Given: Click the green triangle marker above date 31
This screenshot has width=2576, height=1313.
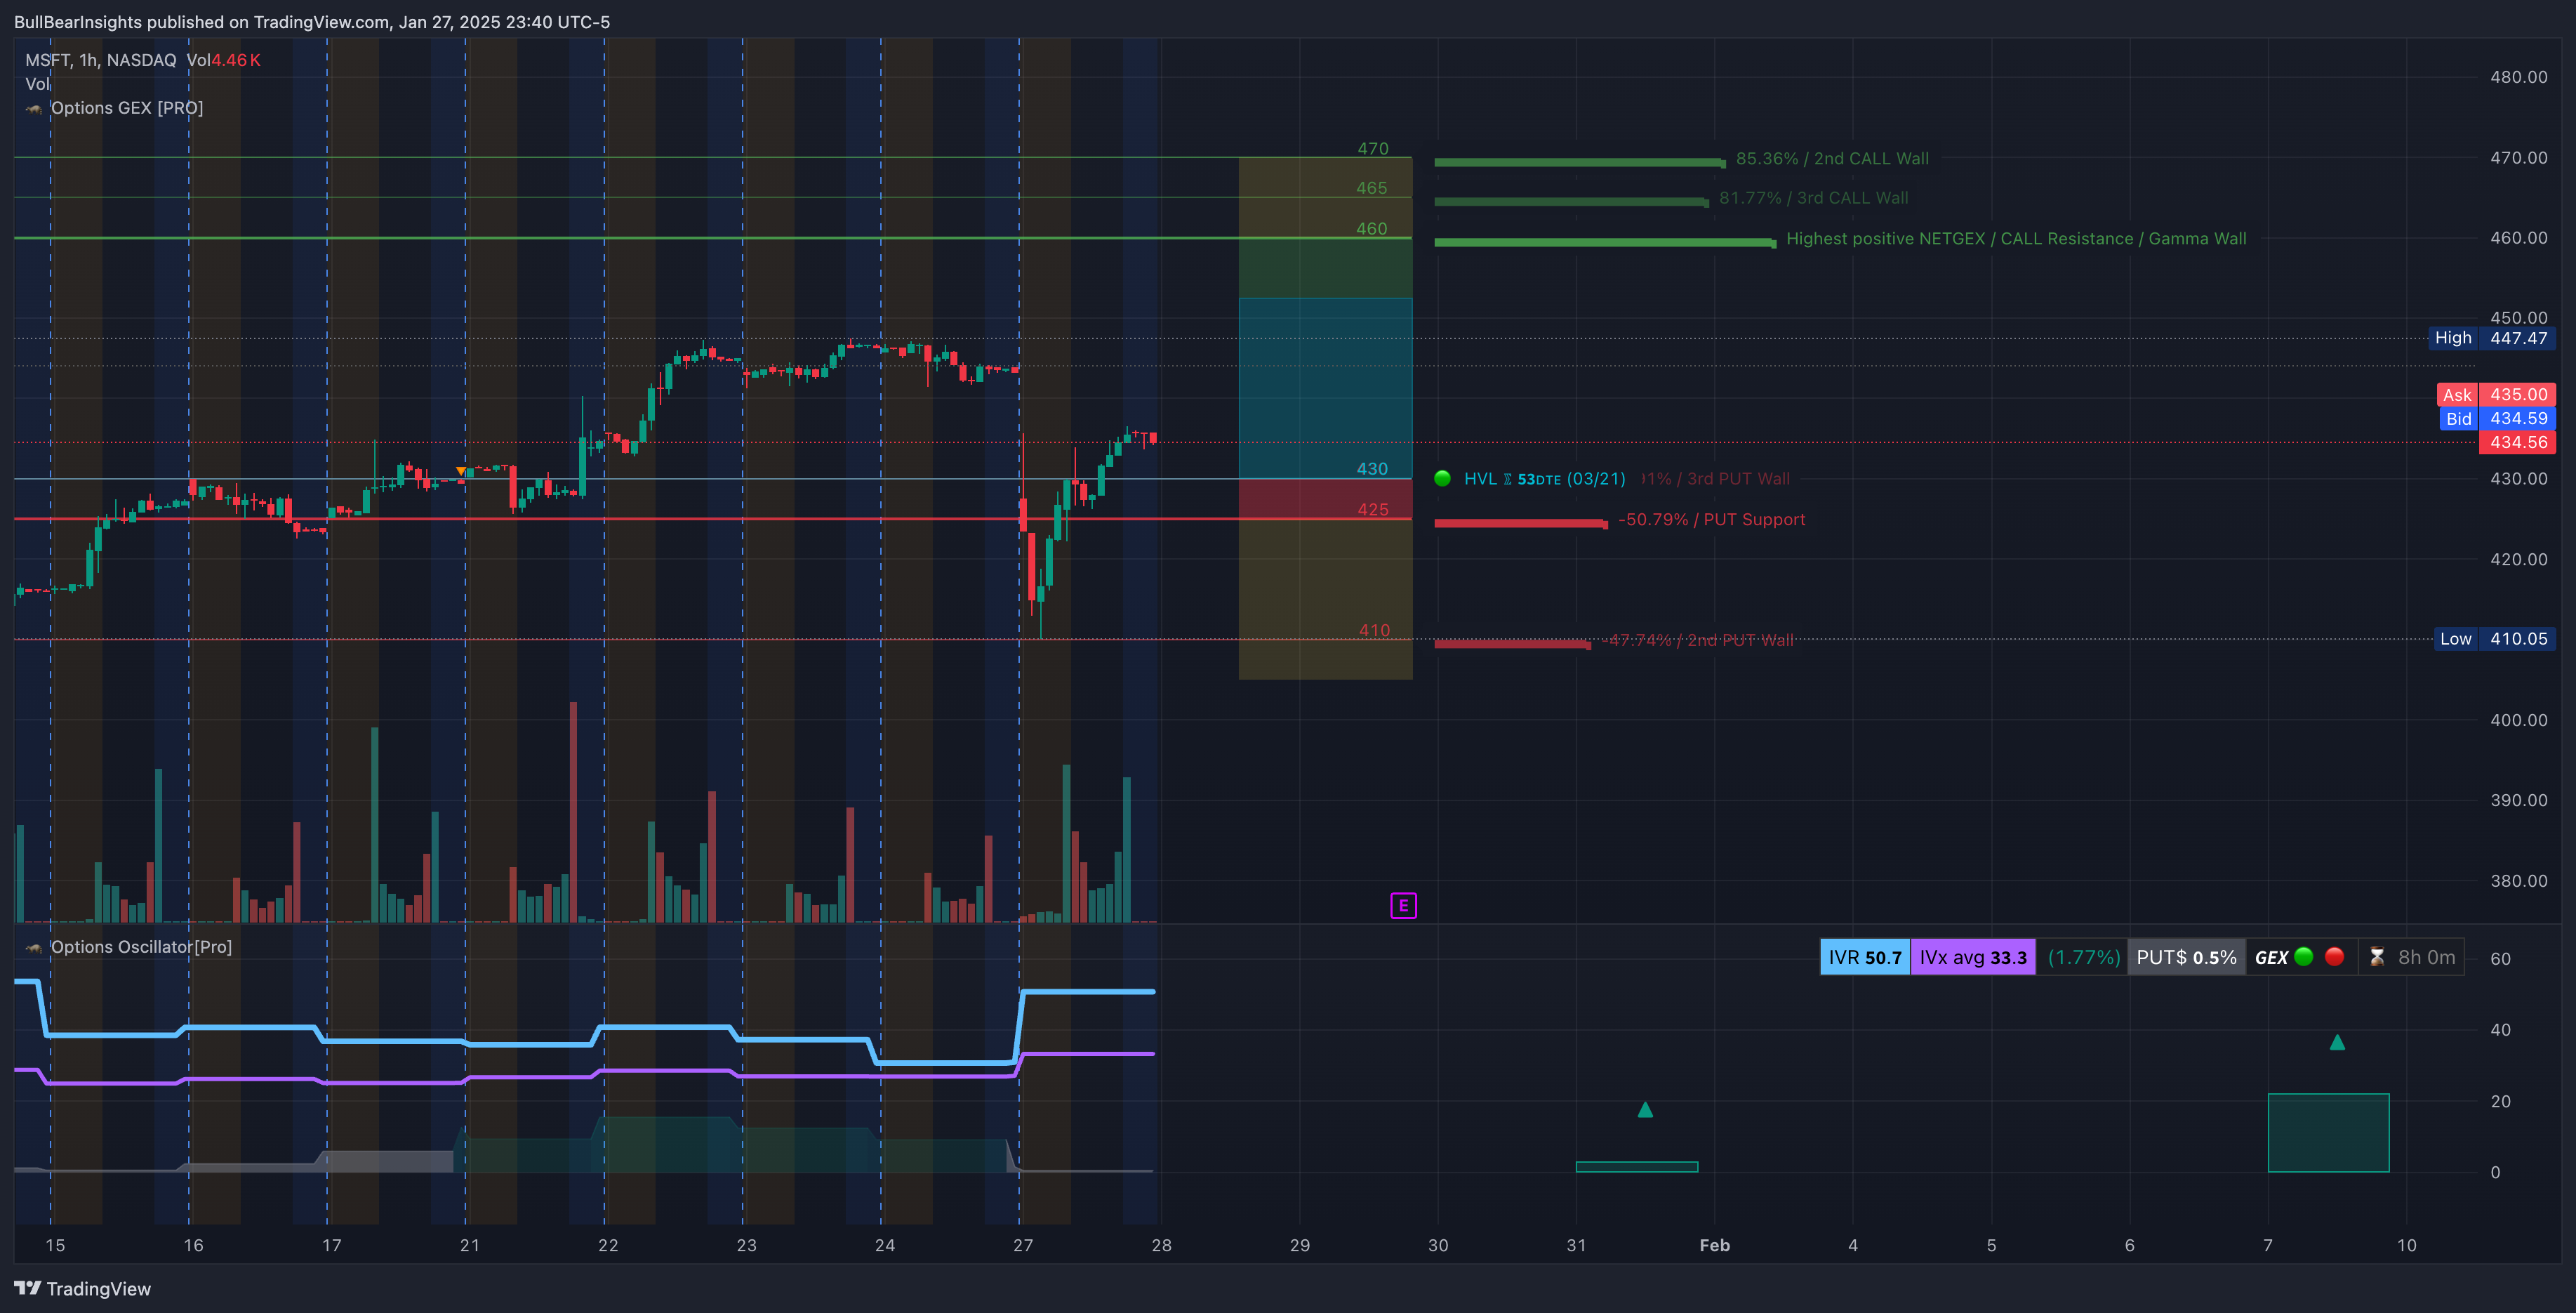Looking at the screenshot, I should (x=1645, y=1109).
